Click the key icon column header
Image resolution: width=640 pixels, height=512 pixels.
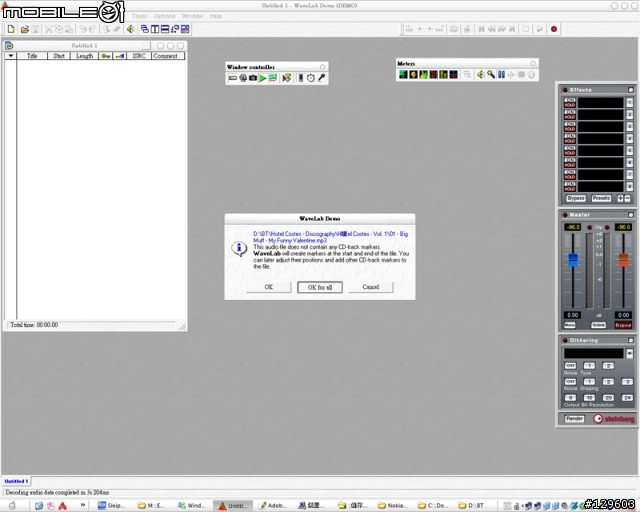106,56
